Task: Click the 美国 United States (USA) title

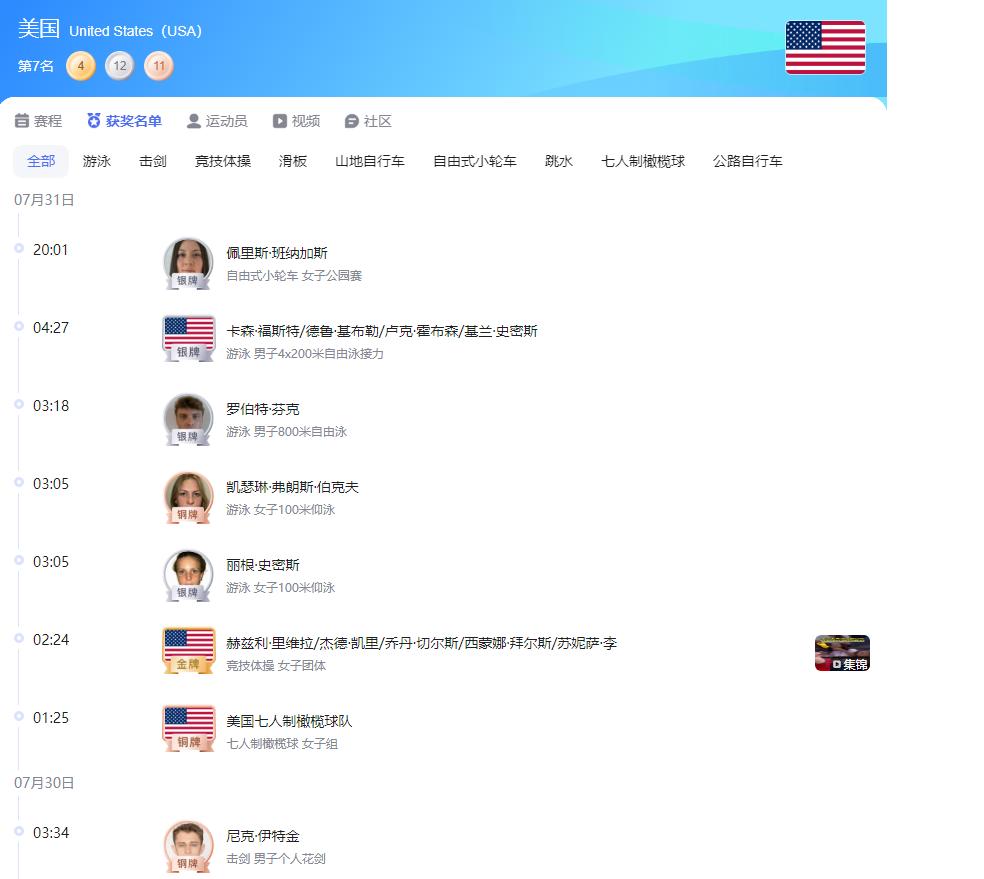Action: click(x=110, y=29)
